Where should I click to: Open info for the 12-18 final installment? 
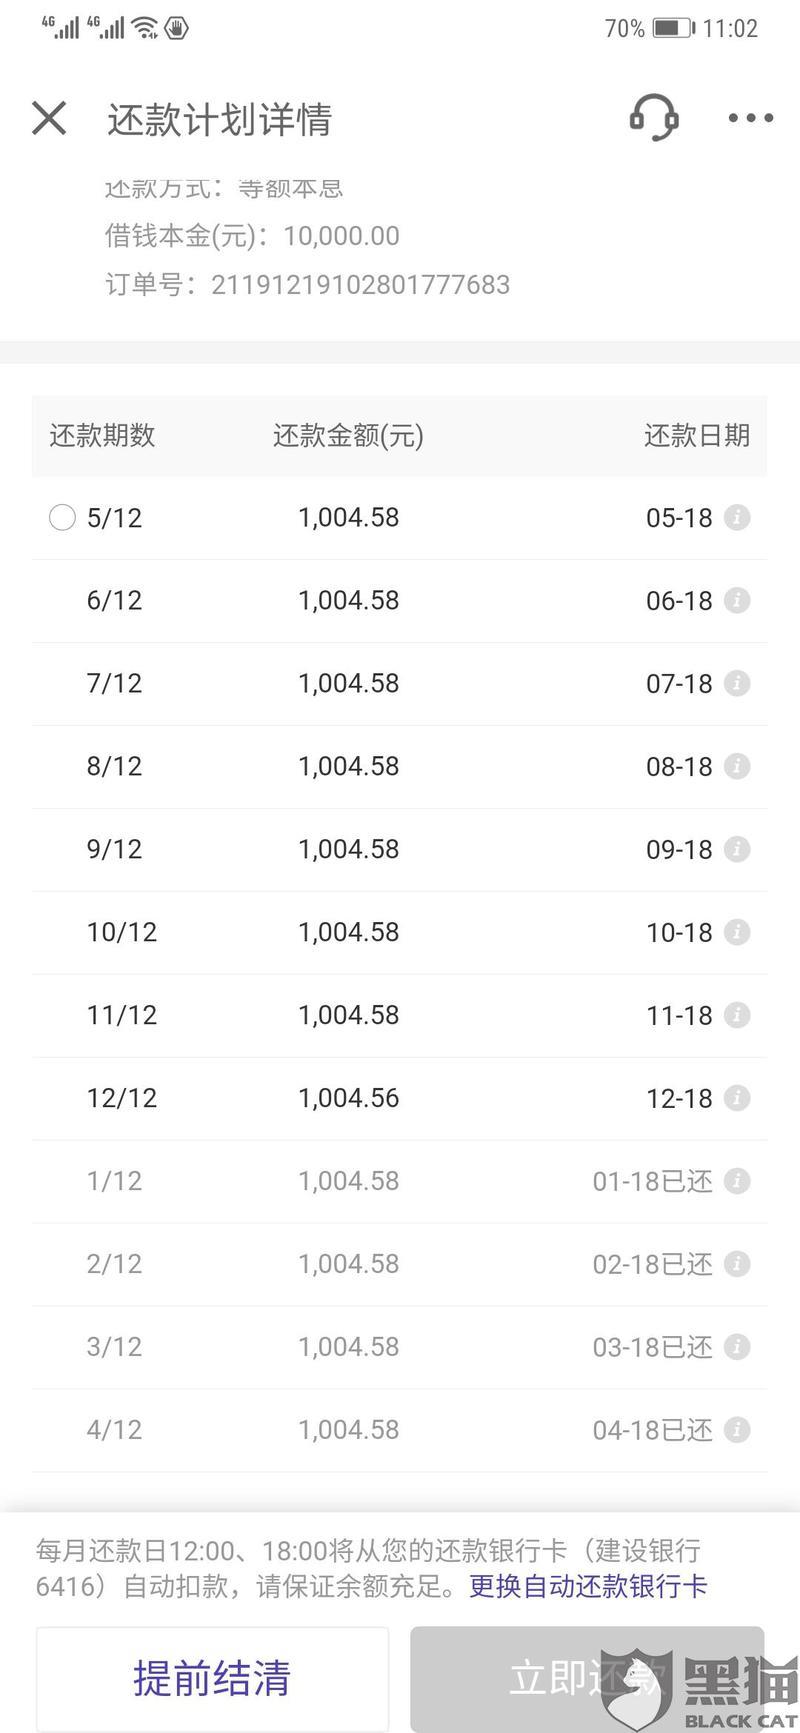[x=737, y=1098]
